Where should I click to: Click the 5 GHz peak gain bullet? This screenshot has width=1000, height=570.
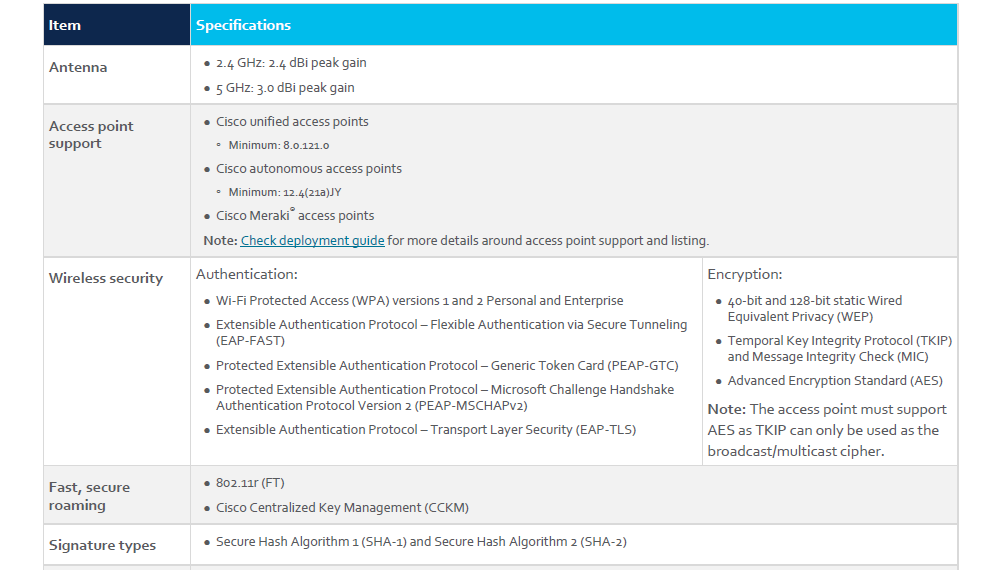click(285, 88)
